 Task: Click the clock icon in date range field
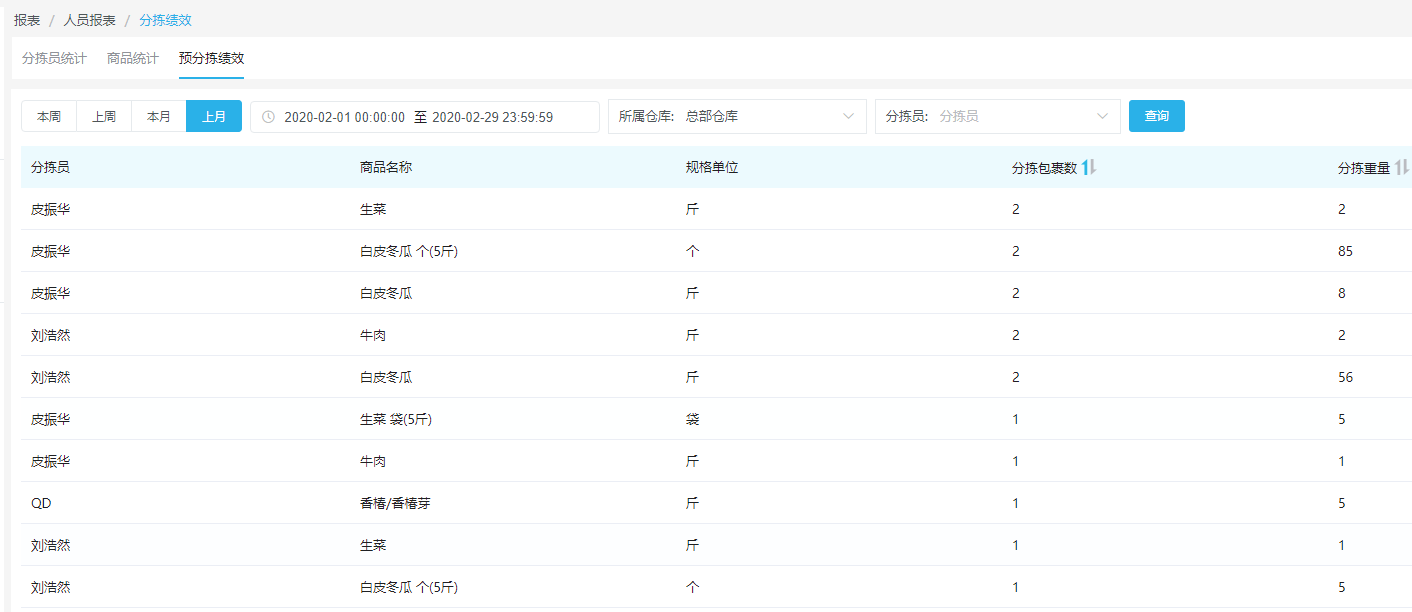268,117
